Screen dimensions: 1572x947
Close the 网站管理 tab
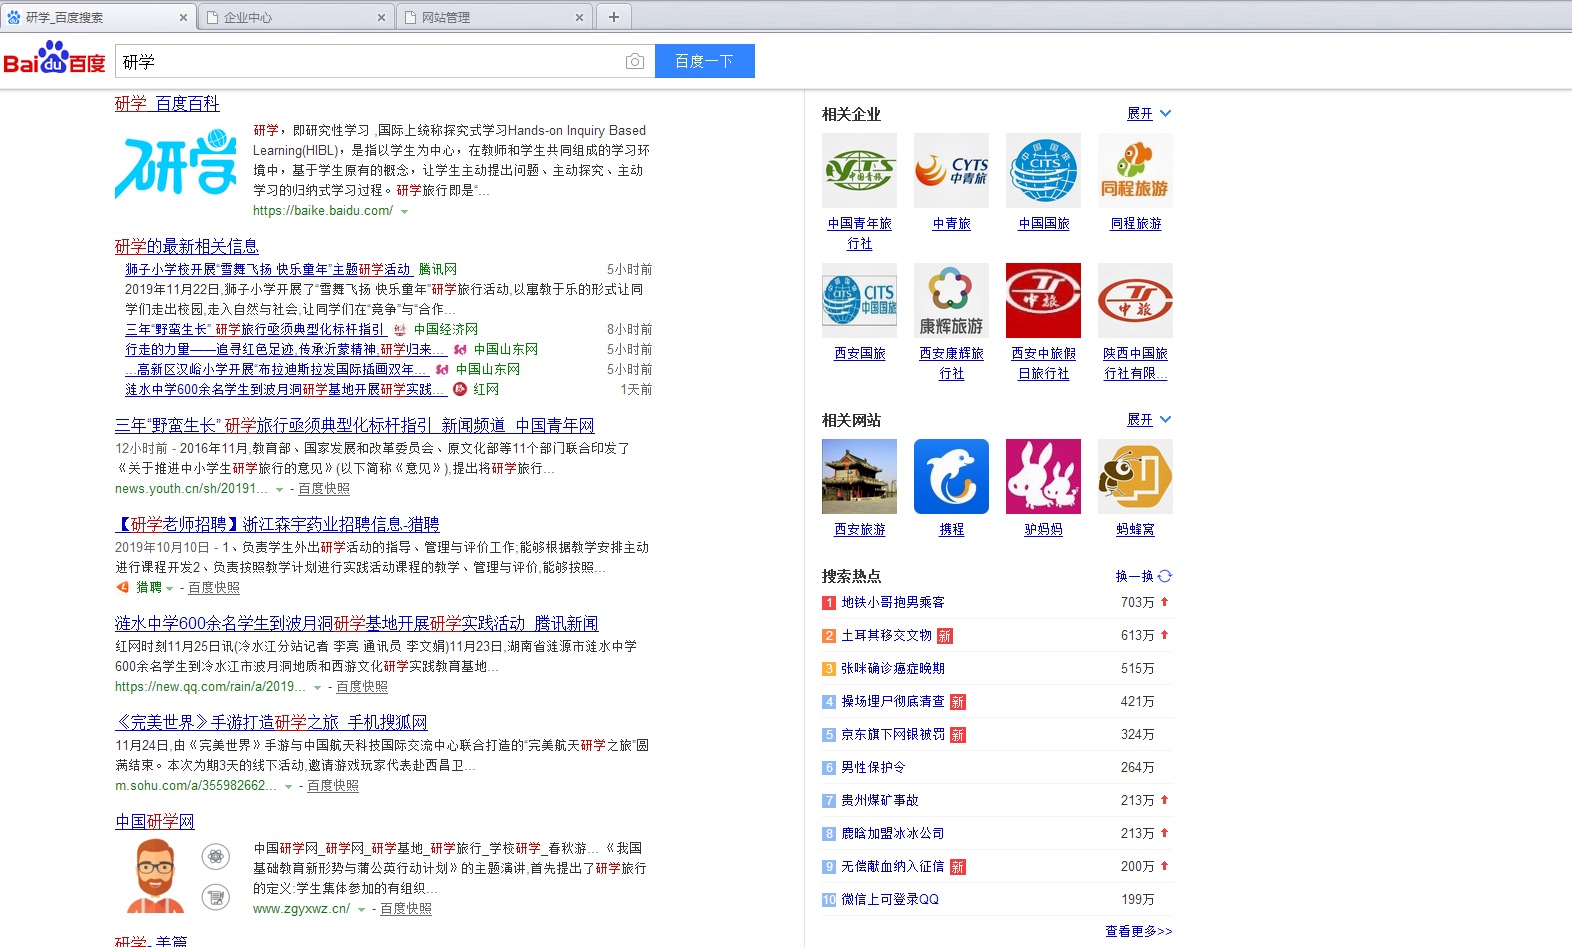tap(579, 17)
